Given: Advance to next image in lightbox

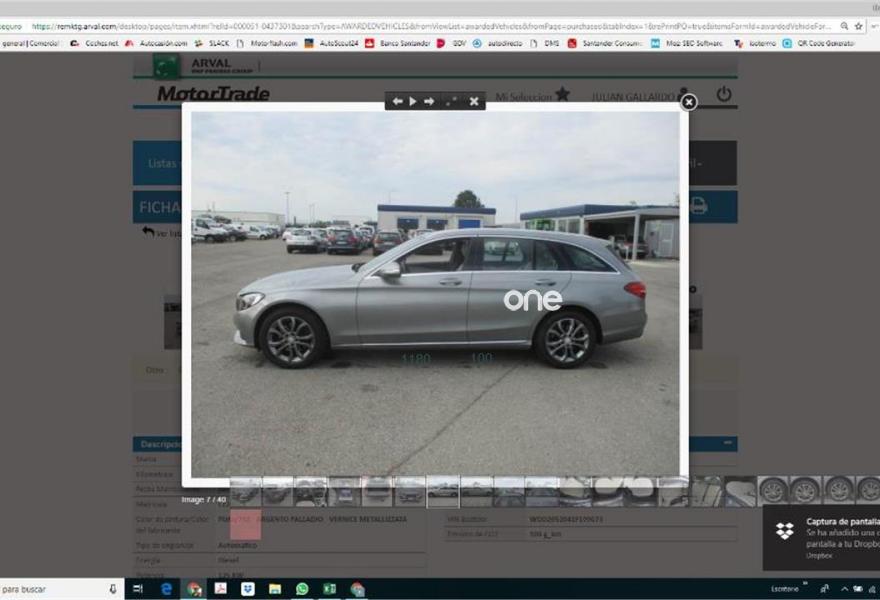Looking at the screenshot, I should pos(429,101).
